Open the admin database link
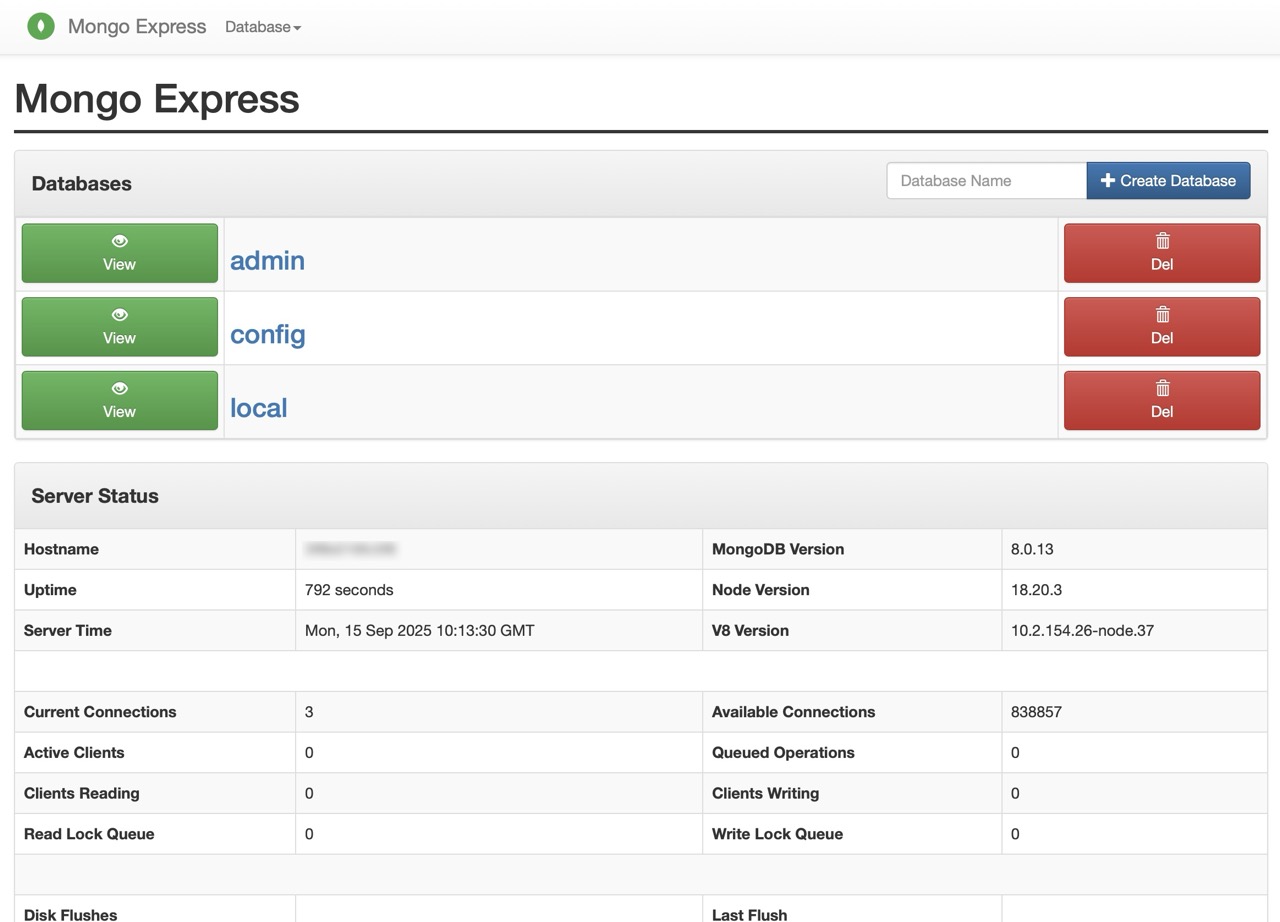 click(x=267, y=261)
